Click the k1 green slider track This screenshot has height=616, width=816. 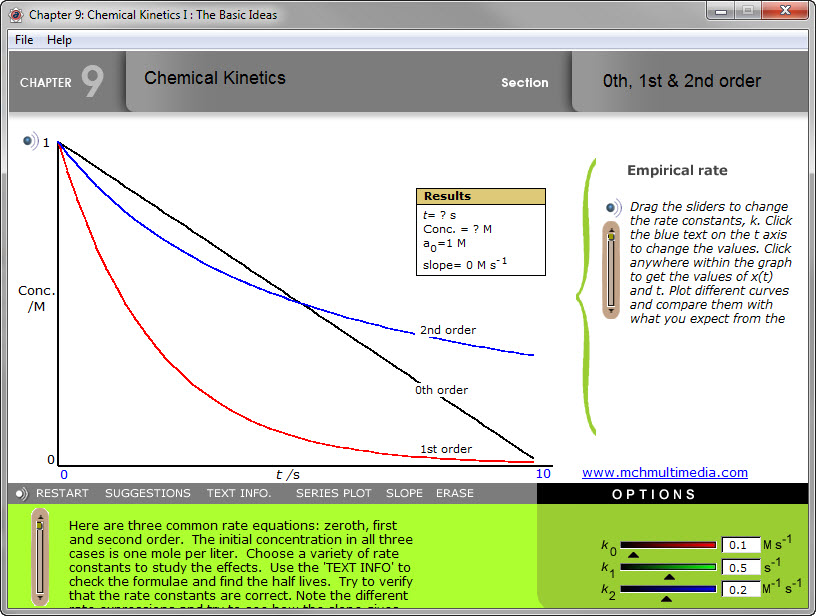pyautogui.click(x=668, y=567)
